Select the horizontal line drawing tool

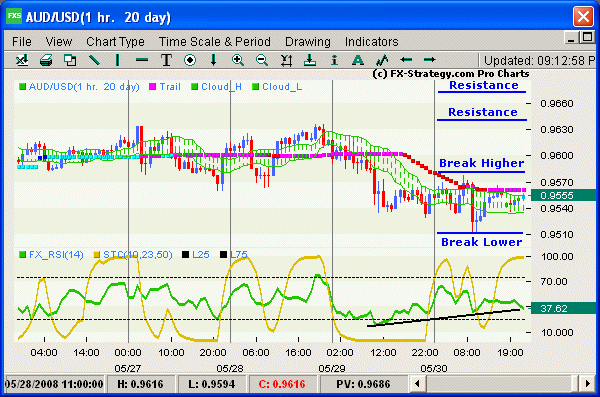click(142, 60)
